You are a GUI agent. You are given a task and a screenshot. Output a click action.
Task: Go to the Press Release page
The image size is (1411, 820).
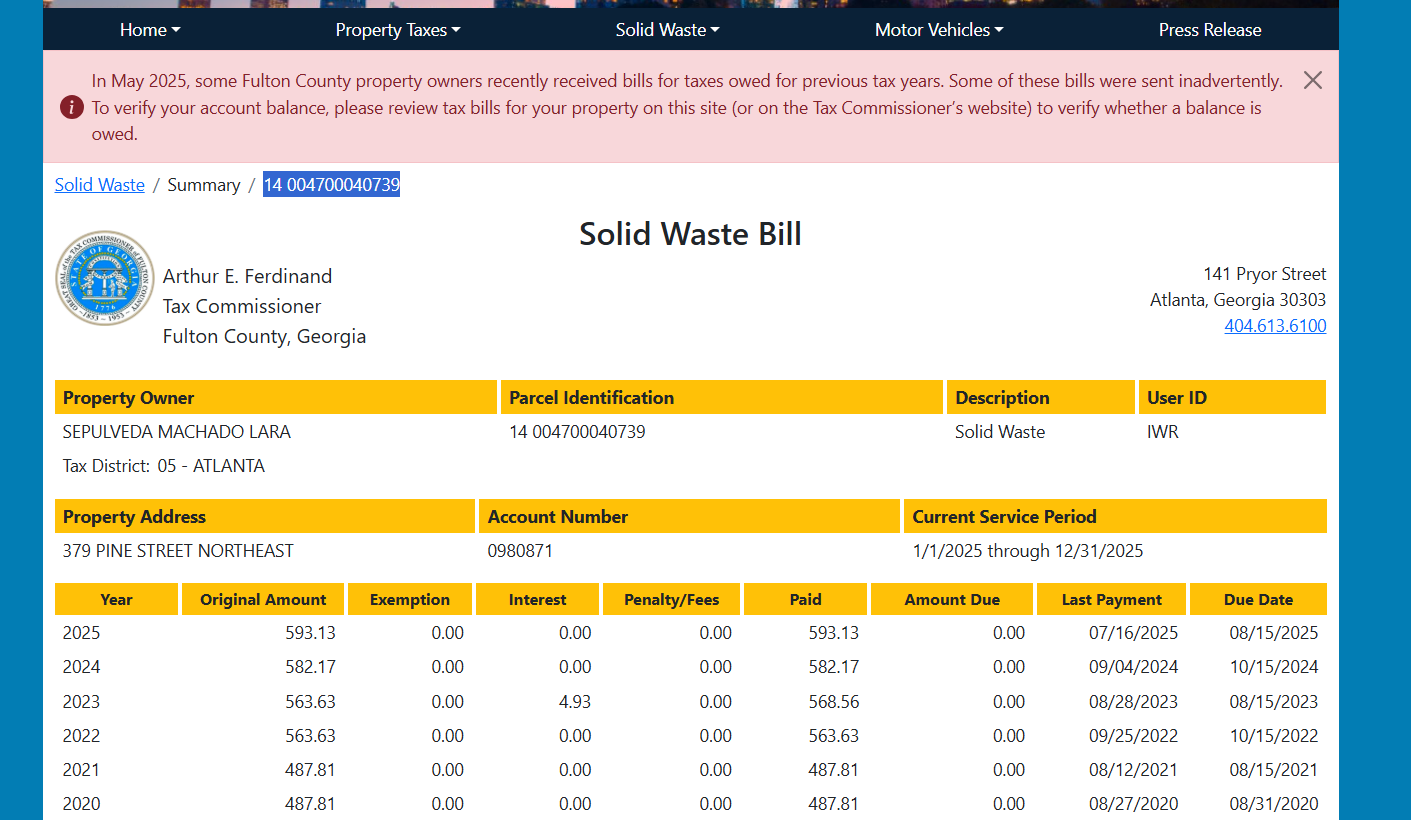[1209, 30]
